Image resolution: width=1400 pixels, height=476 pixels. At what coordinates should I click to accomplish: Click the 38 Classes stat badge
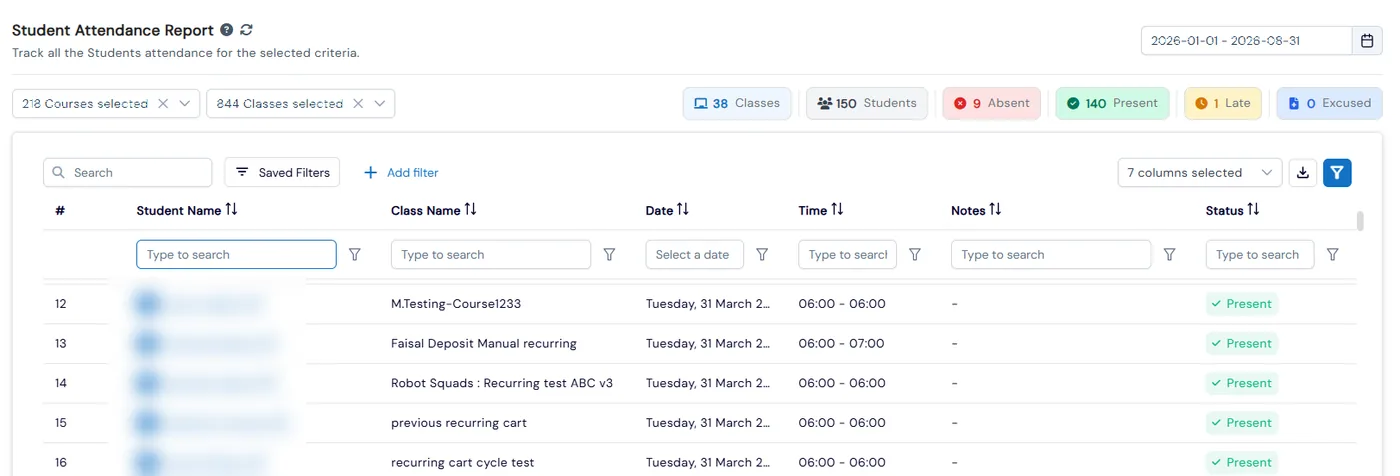737,103
